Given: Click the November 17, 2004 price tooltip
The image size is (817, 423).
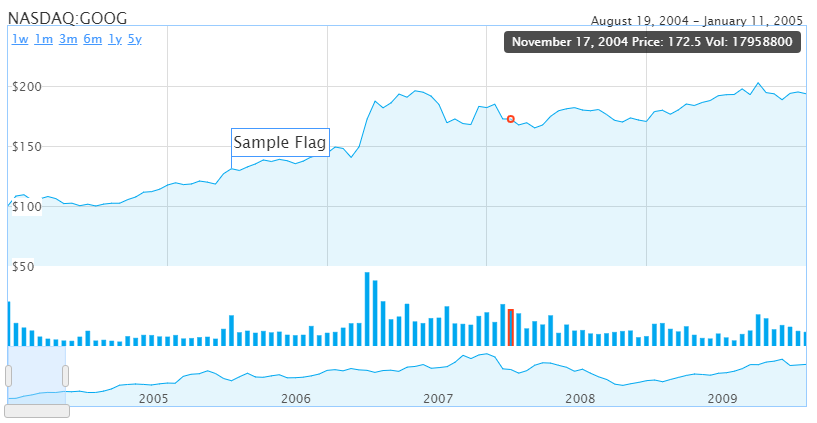Looking at the screenshot, I should click(652, 42).
